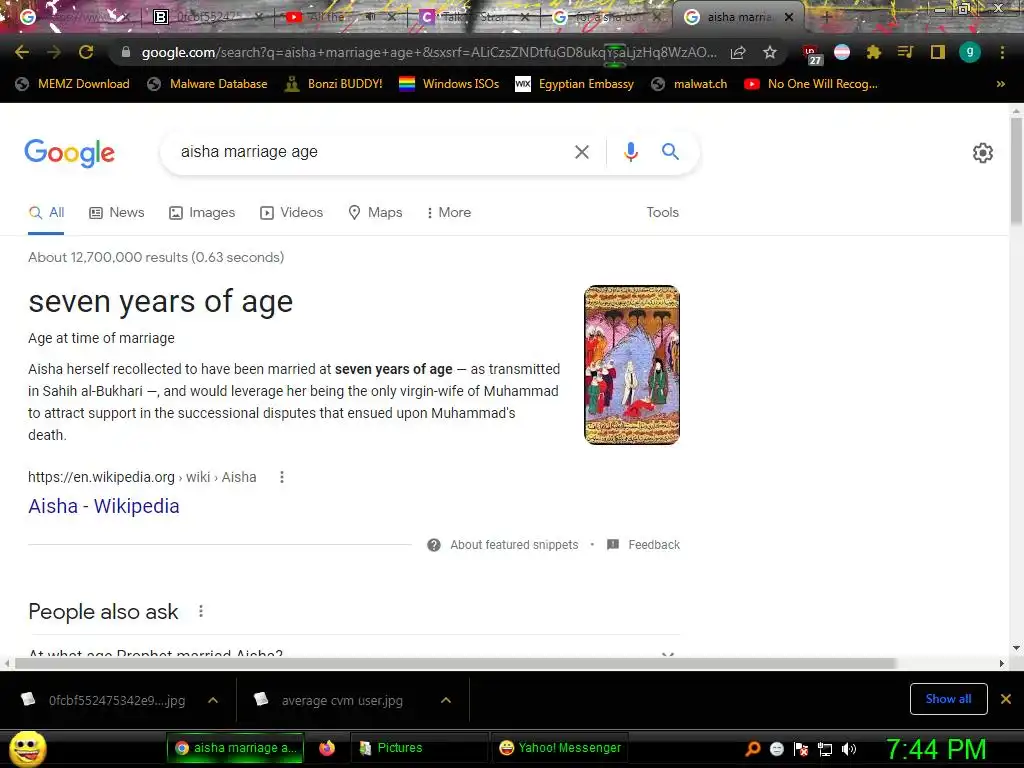
Task: Open menu for average cvm user.jpg download
Action: click(x=446, y=700)
